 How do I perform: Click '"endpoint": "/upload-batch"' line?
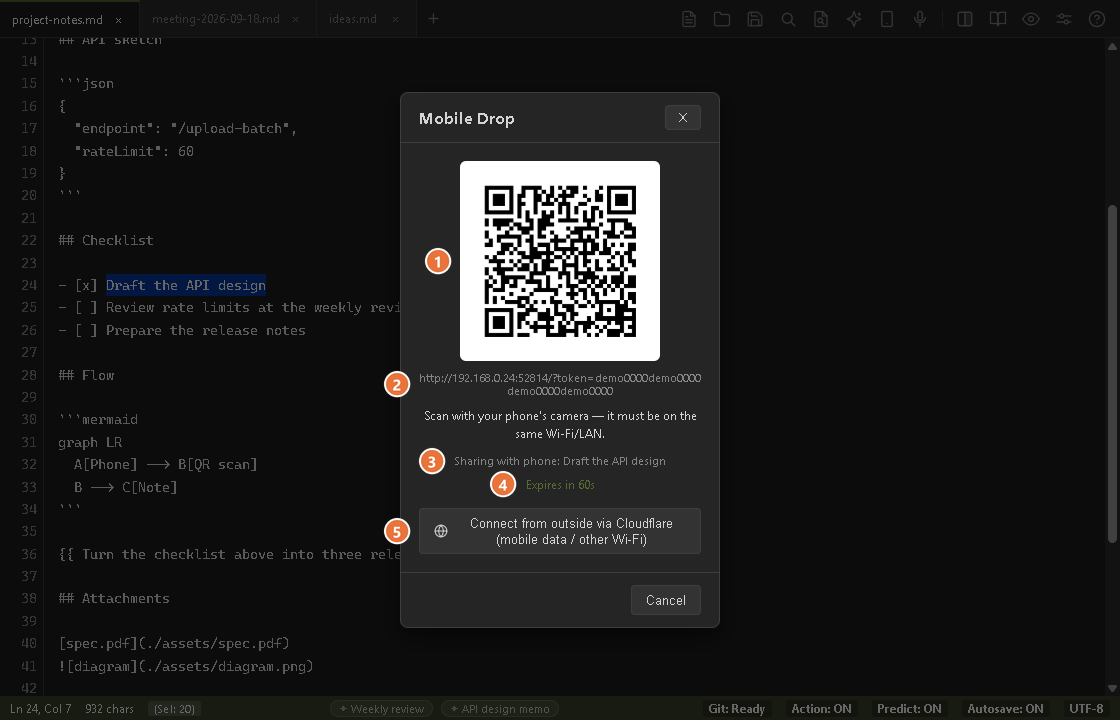(185, 129)
